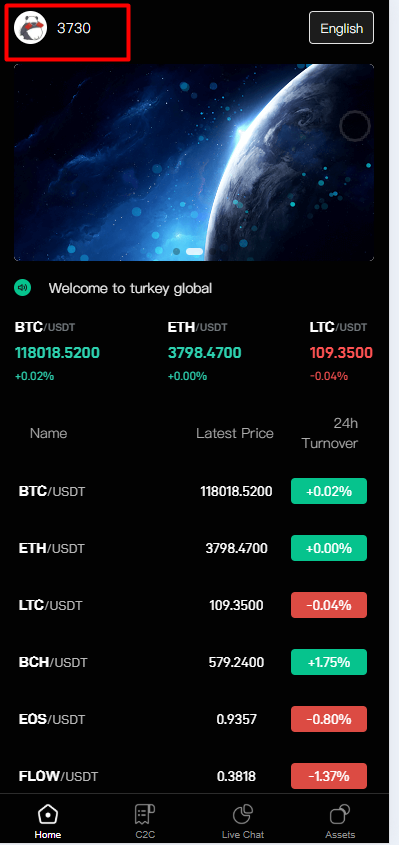Sort by the Latest Price column header
This screenshot has width=399, height=845.
235,433
